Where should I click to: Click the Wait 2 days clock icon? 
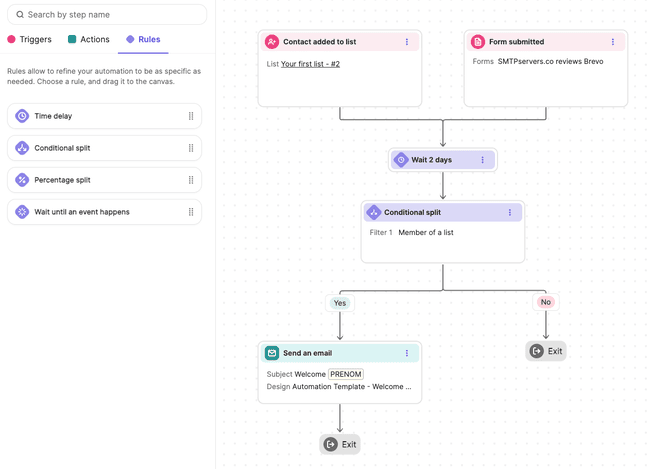click(401, 160)
